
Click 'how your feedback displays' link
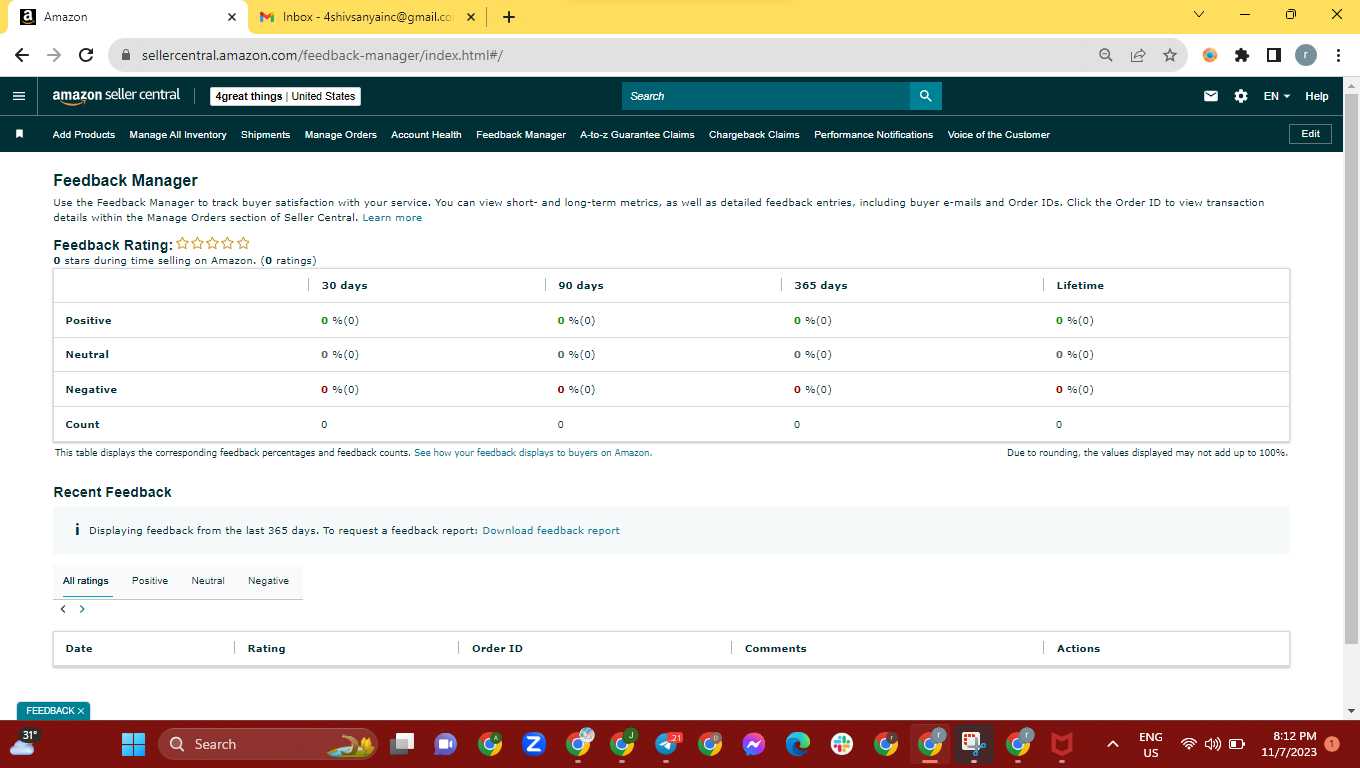[533, 453]
